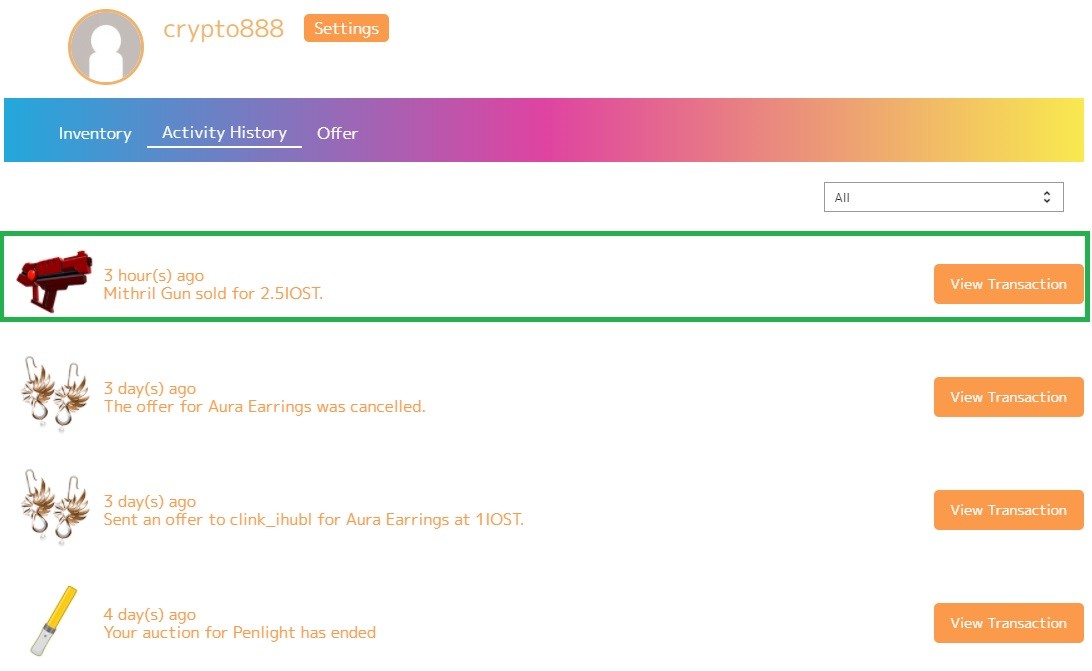The height and width of the screenshot is (671, 1092).
Task: Select the 'Mithril Gun sold for 2.5IOST' entry text
Action: [213, 293]
